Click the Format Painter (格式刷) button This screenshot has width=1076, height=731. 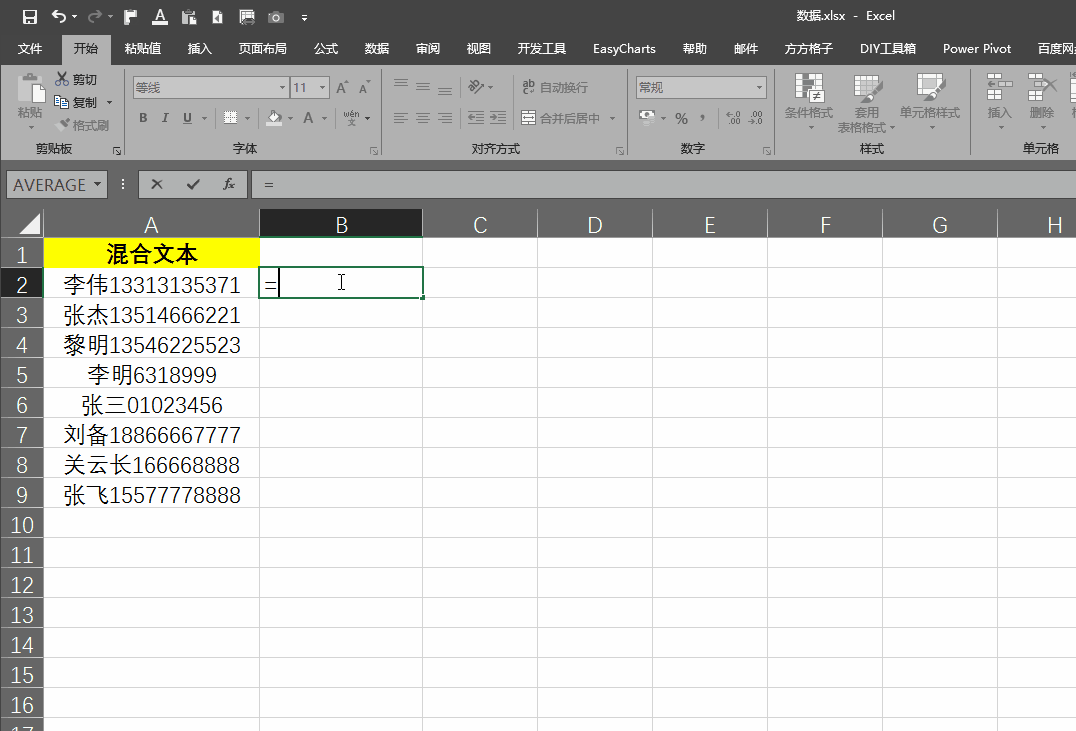point(82,125)
